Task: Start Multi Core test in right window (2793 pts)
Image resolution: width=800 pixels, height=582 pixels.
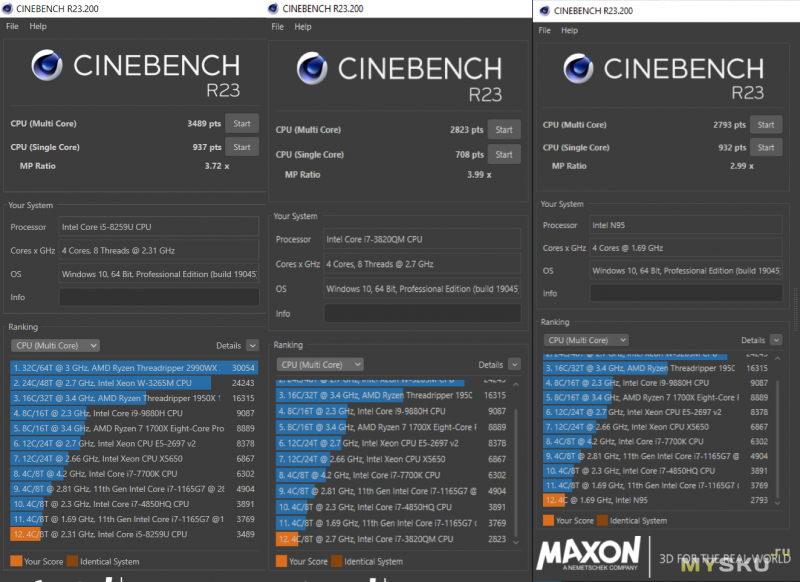Action: point(766,125)
